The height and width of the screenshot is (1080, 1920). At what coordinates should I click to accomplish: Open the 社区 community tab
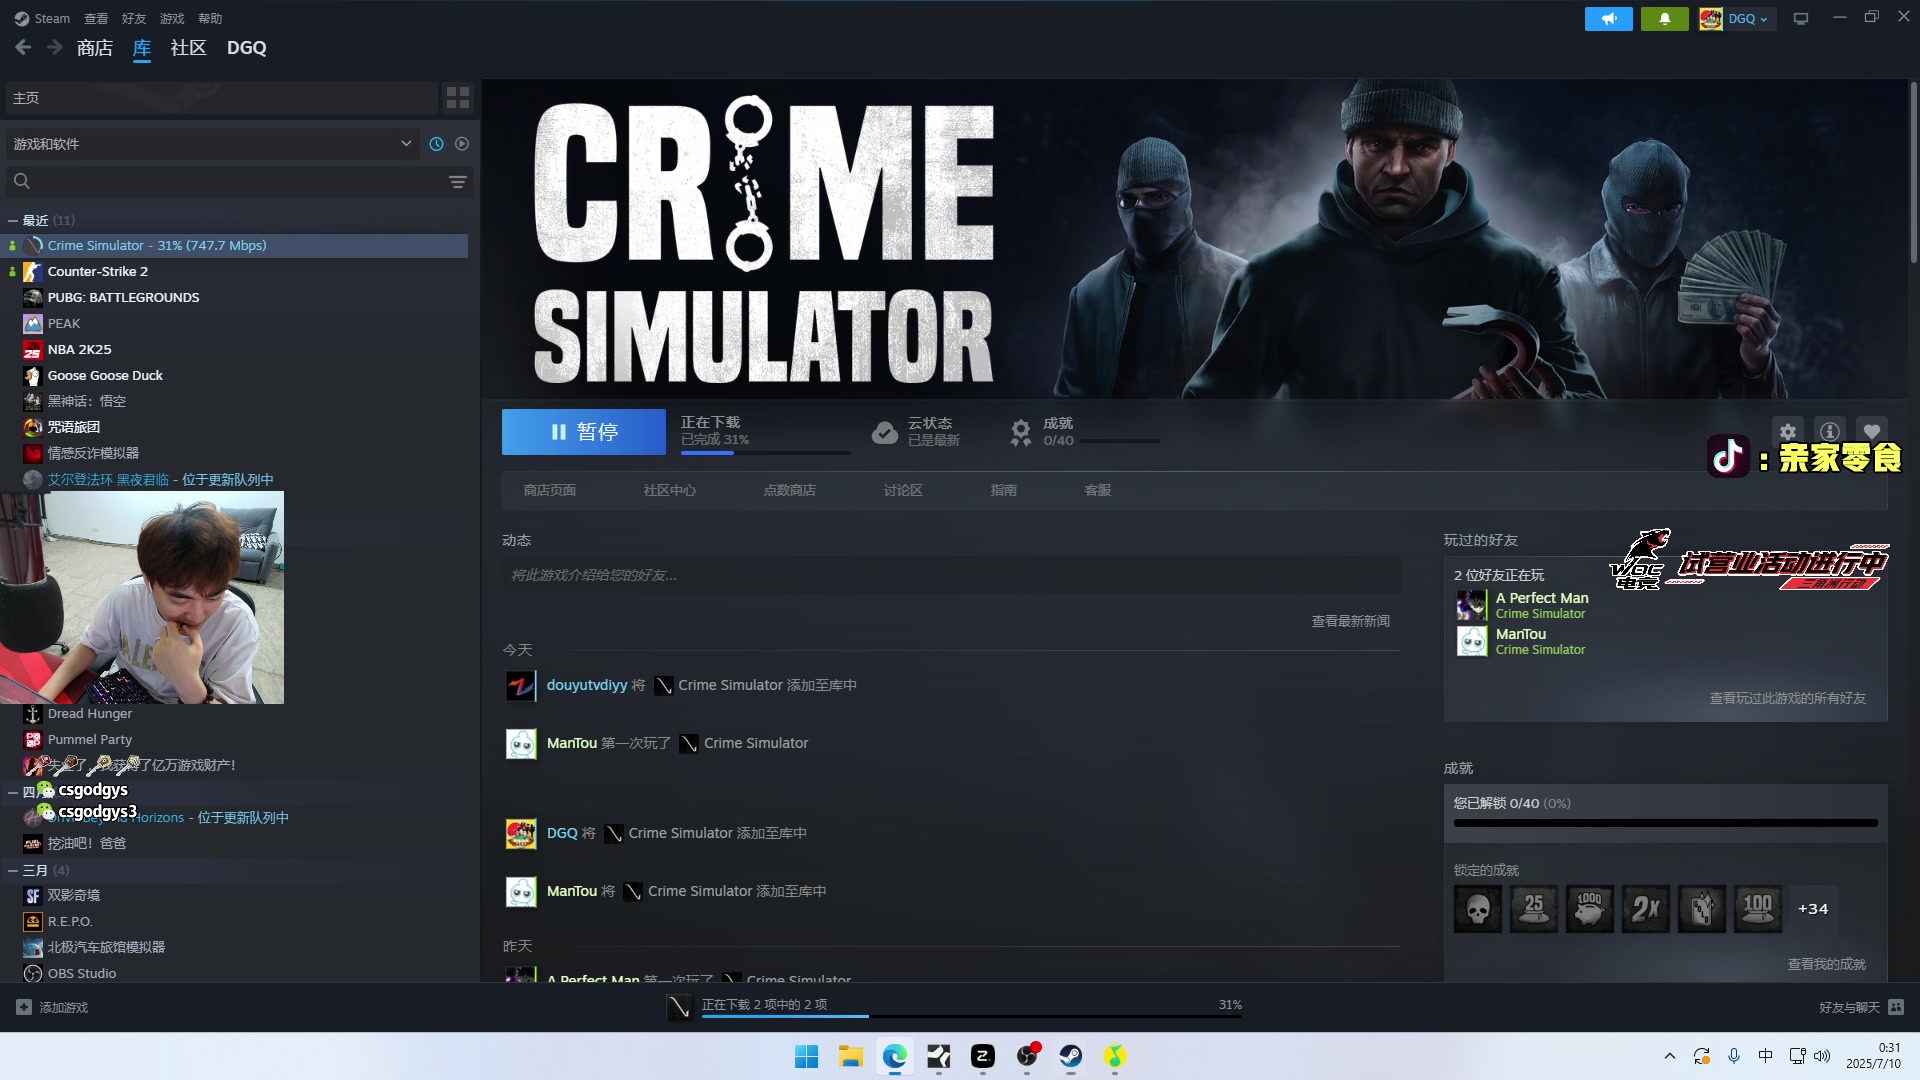pos(188,48)
